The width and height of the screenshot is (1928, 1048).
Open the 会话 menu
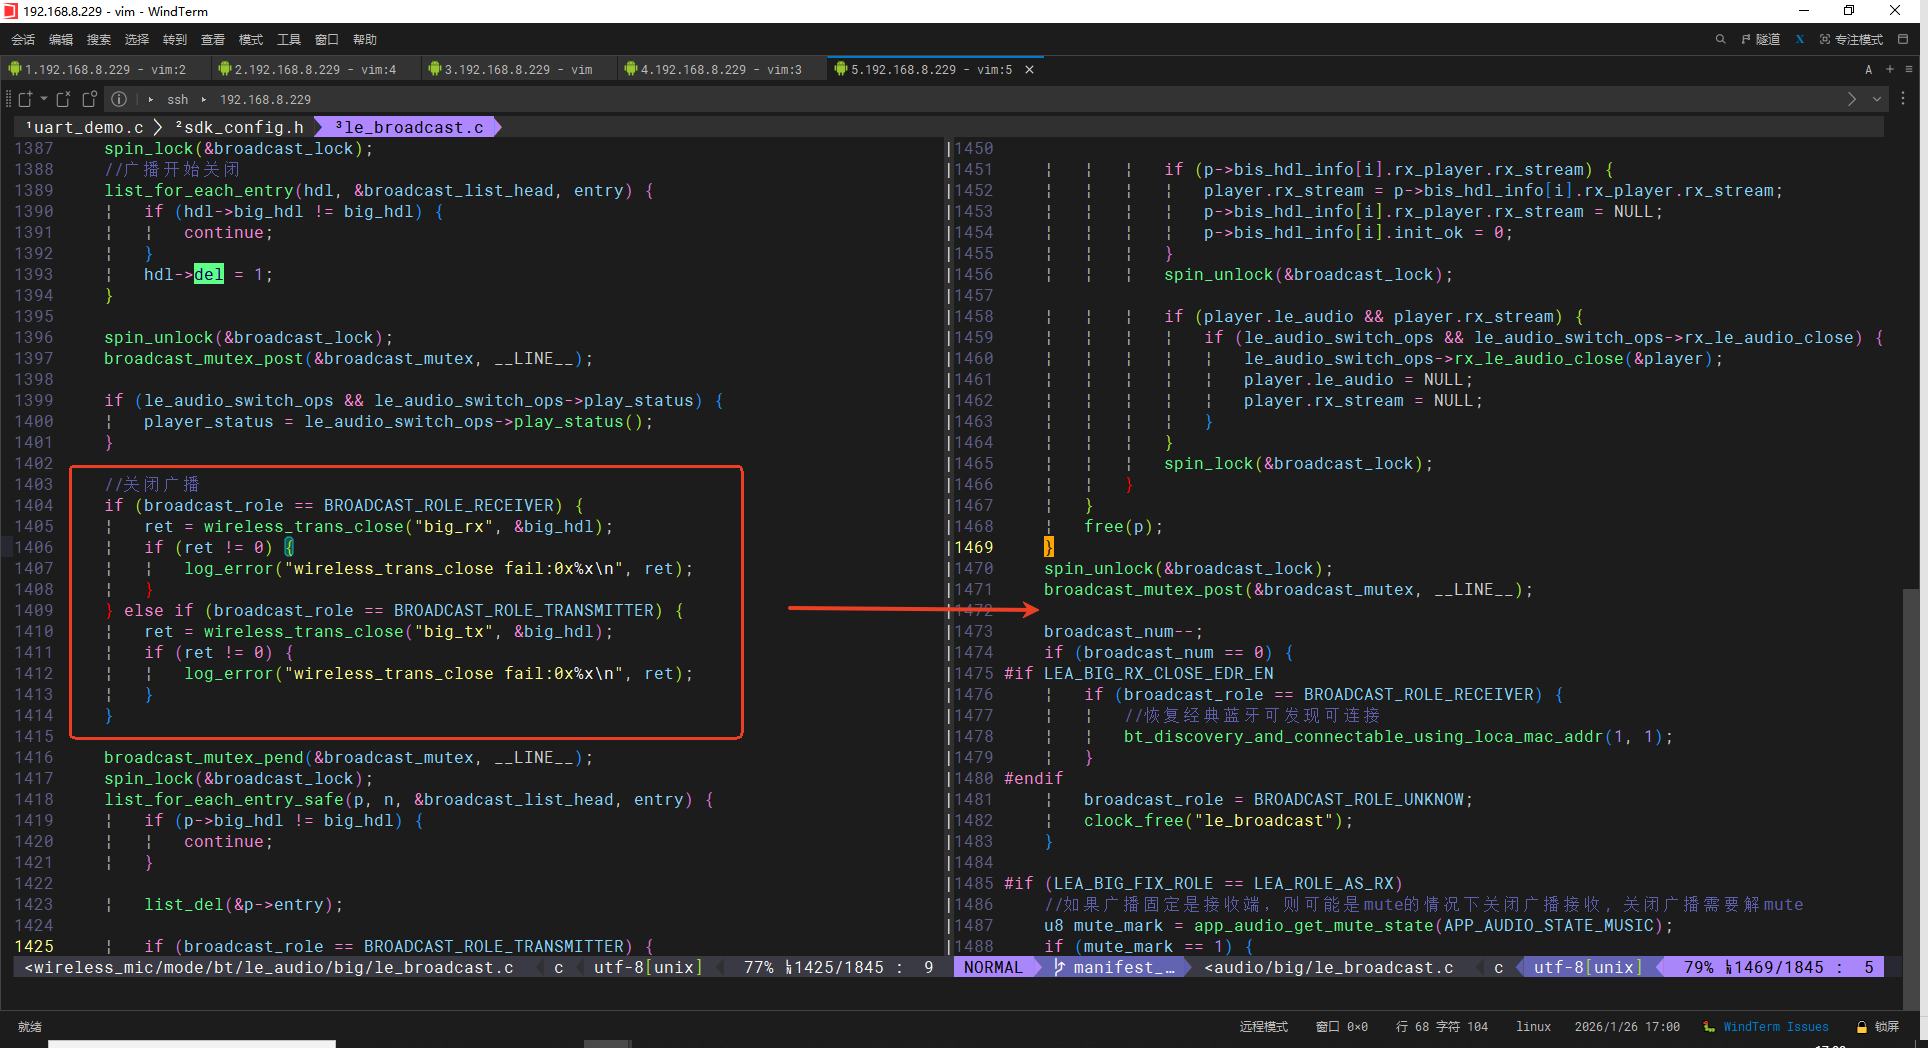click(23, 39)
